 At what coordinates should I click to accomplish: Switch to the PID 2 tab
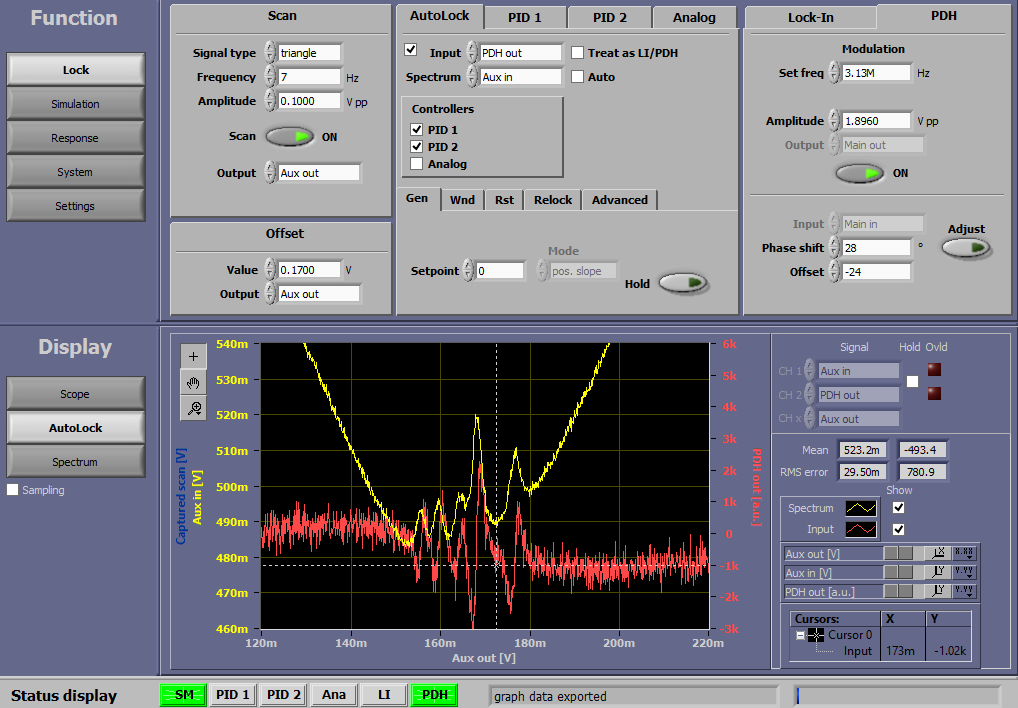[x=610, y=18]
